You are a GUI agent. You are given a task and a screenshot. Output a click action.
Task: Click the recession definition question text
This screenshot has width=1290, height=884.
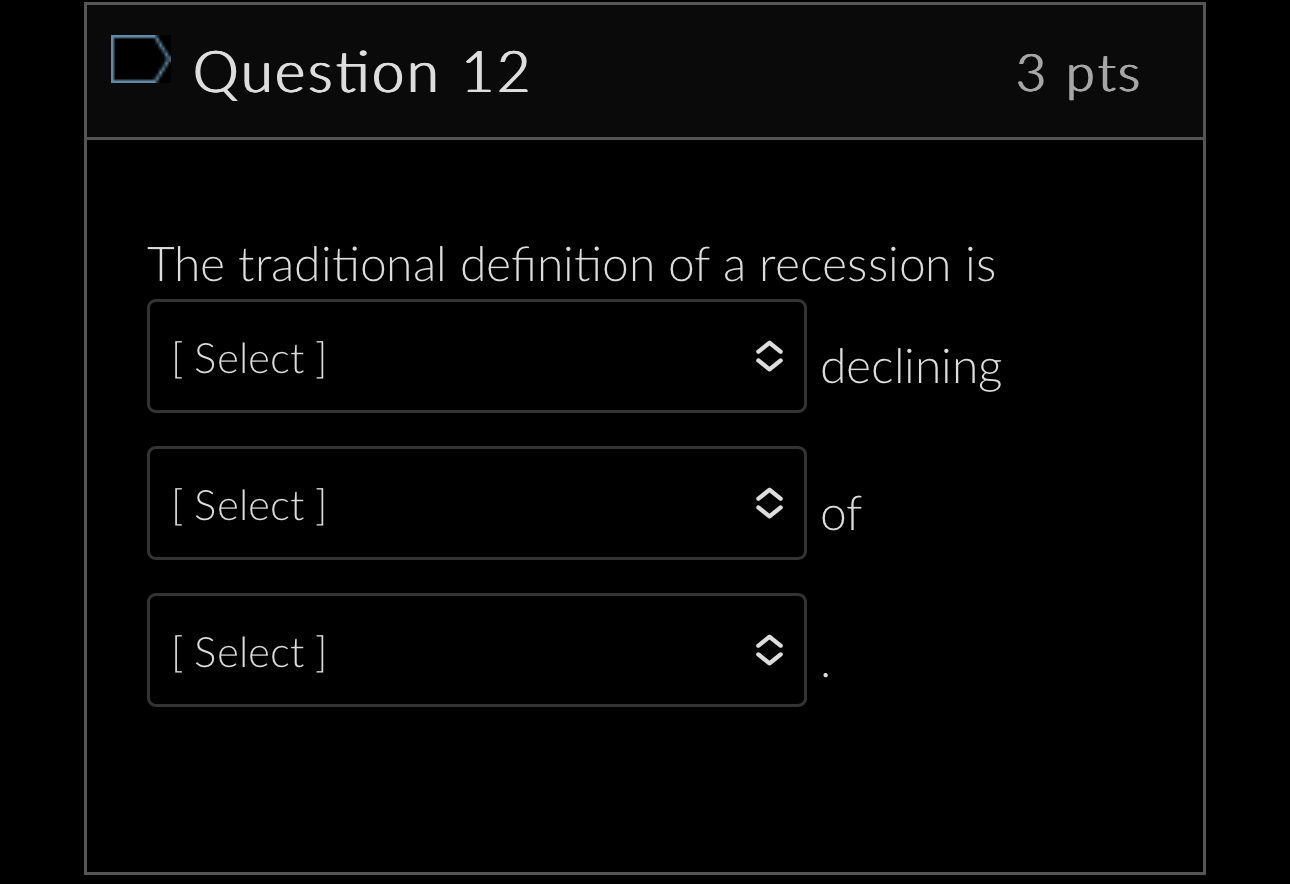[x=572, y=265]
